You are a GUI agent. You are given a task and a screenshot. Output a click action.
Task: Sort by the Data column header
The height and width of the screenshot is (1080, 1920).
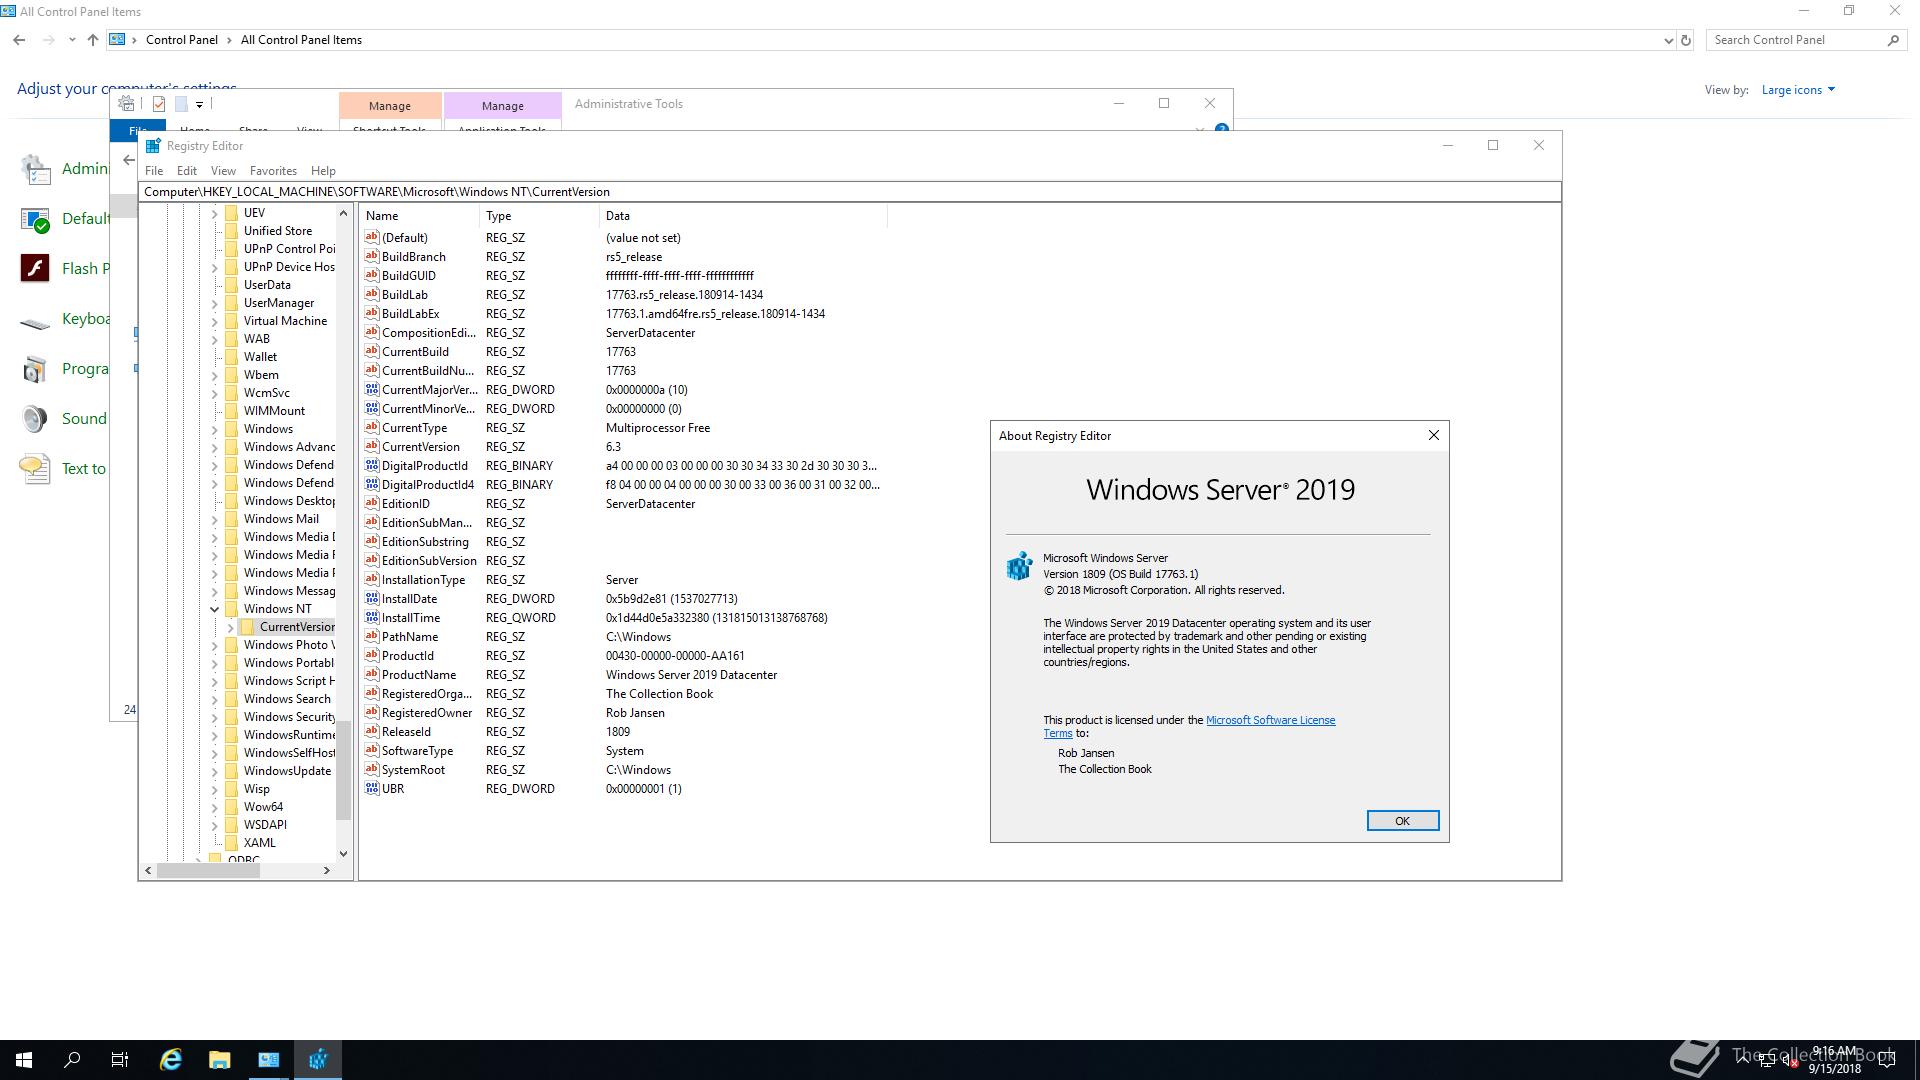pos(743,216)
